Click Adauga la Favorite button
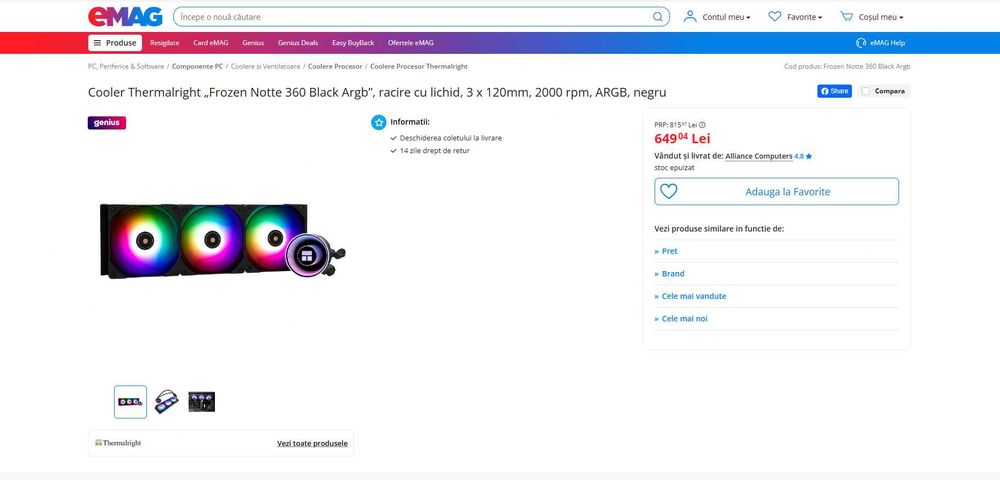The width and height of the screenshot is (1000, 480). [777, 191]
